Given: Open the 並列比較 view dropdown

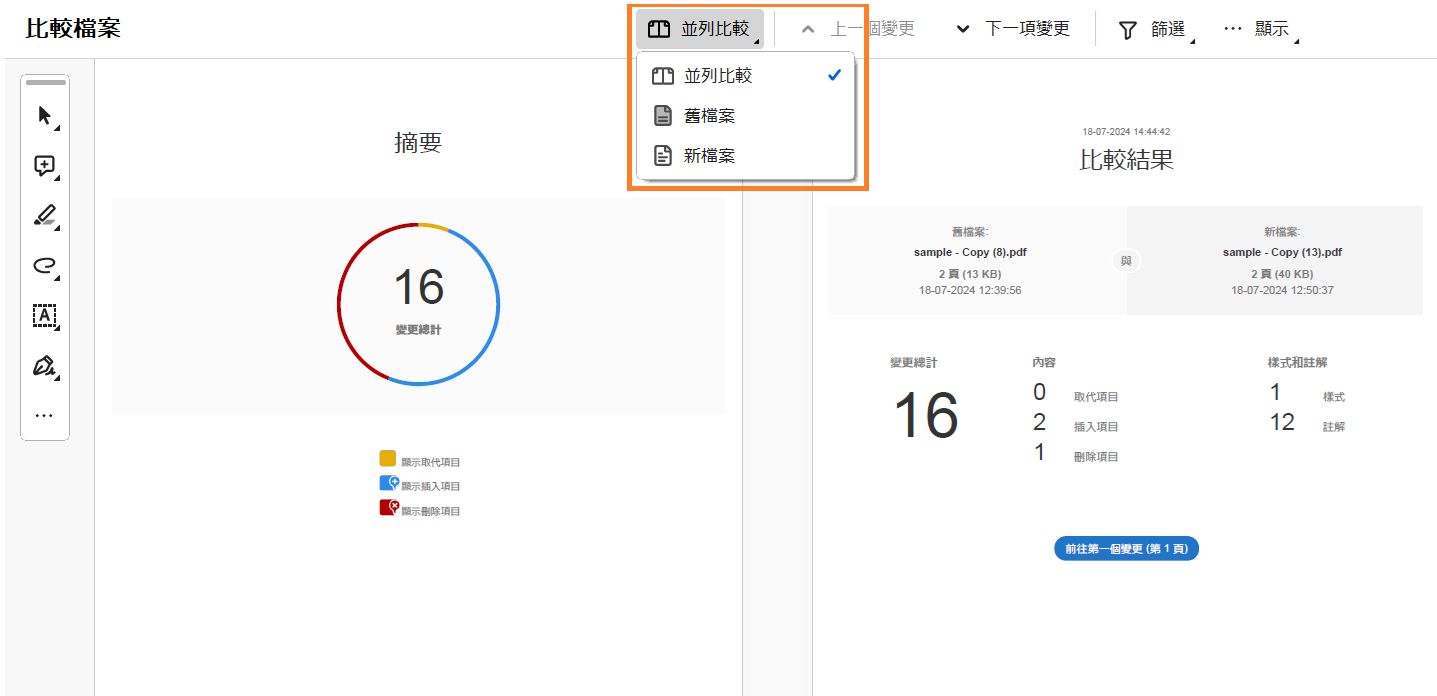Looking at the screenshot, I should pyautogui.click(x=699, y=28).
